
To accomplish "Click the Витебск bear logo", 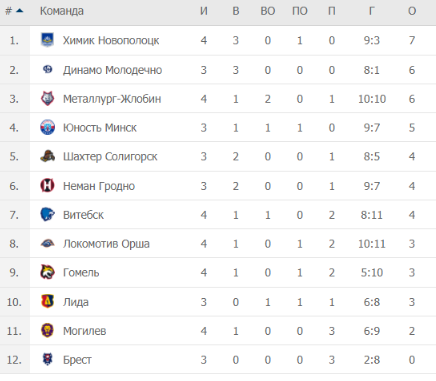I will [x=47, y=214].
